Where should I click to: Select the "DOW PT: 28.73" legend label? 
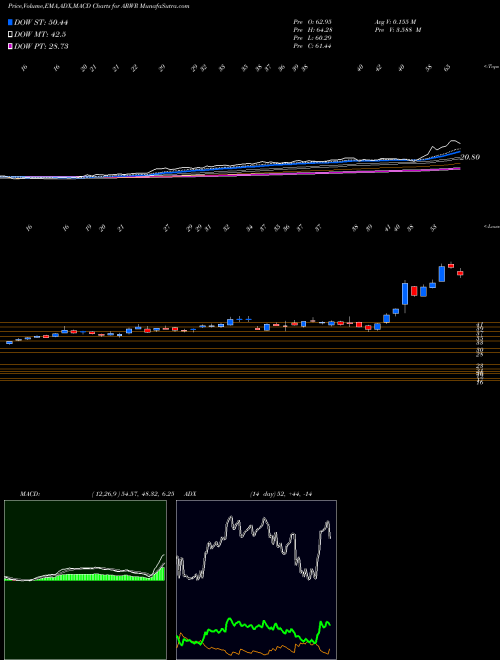pyautogui.click(x=41, y=46)
